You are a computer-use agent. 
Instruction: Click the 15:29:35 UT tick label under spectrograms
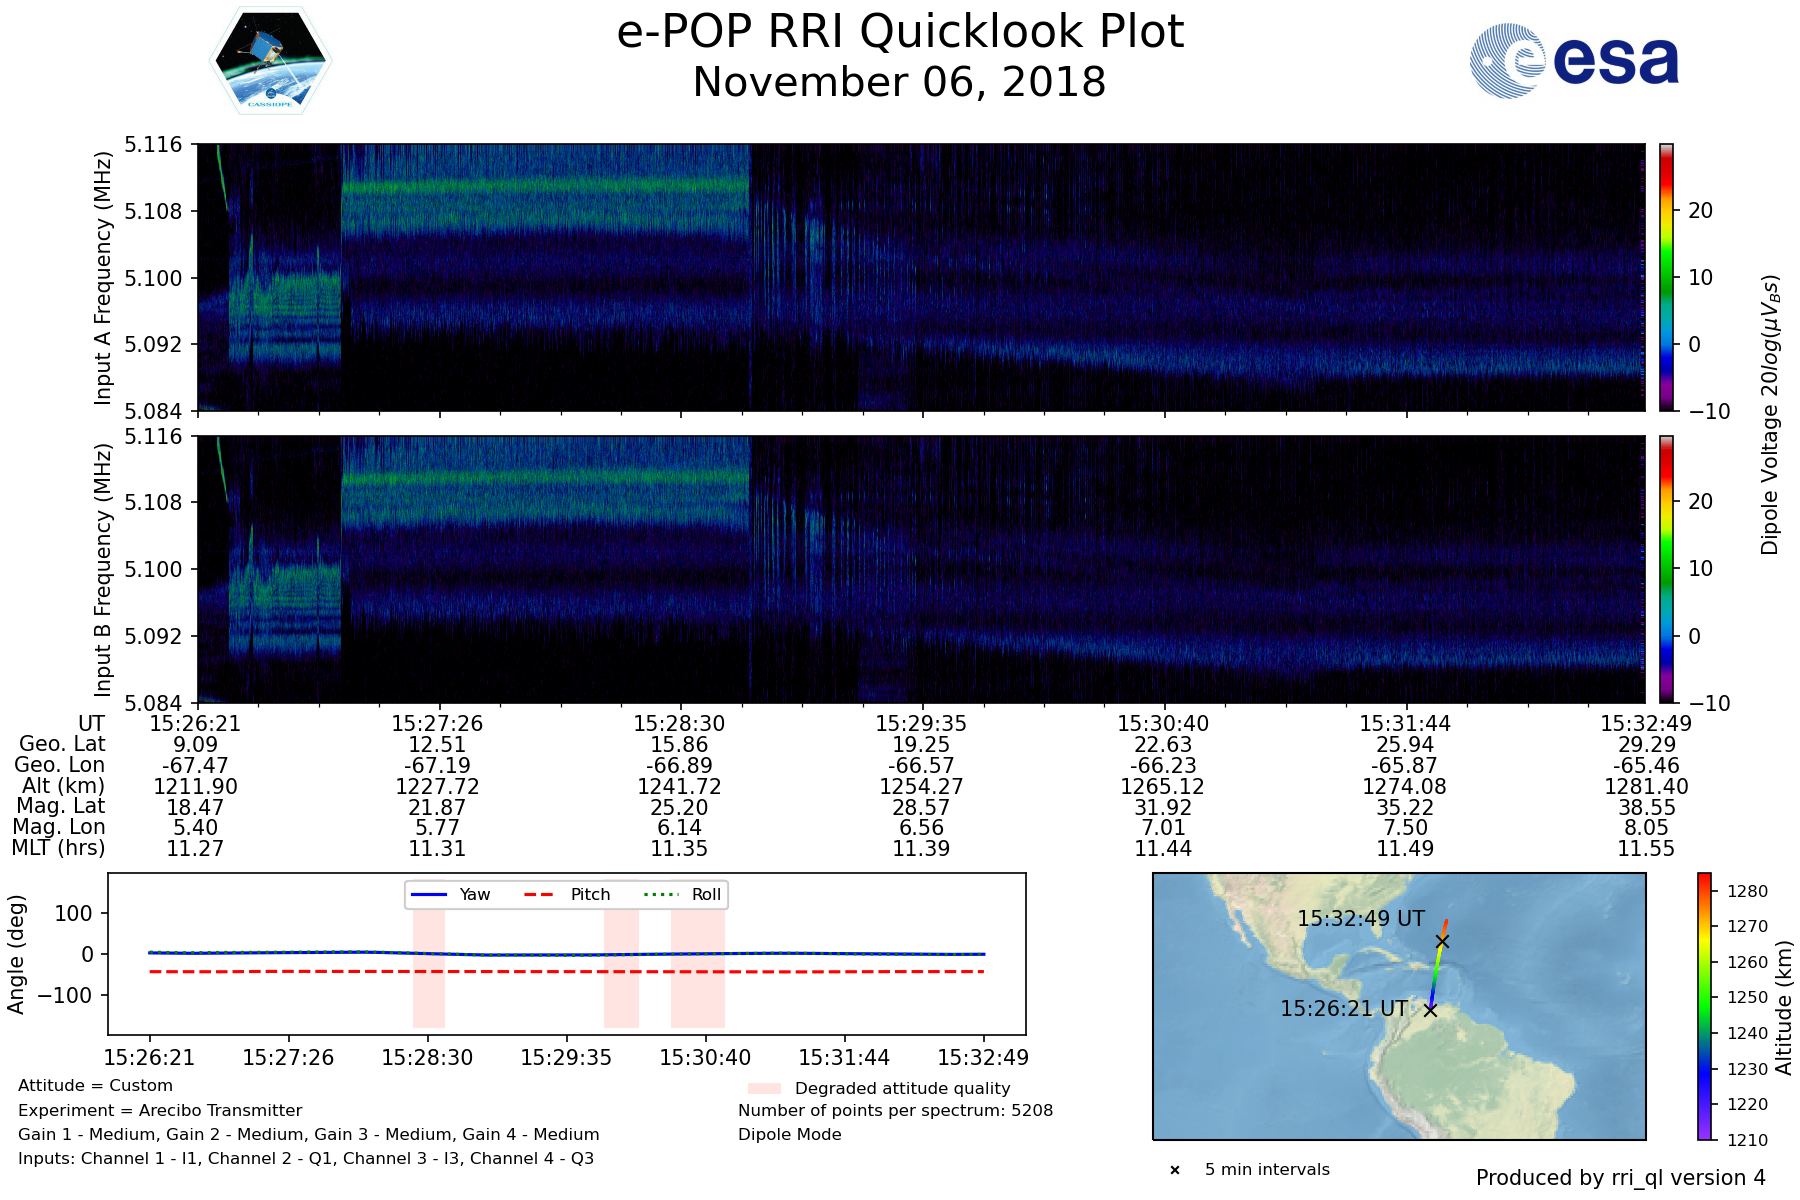tap(921, 723)
